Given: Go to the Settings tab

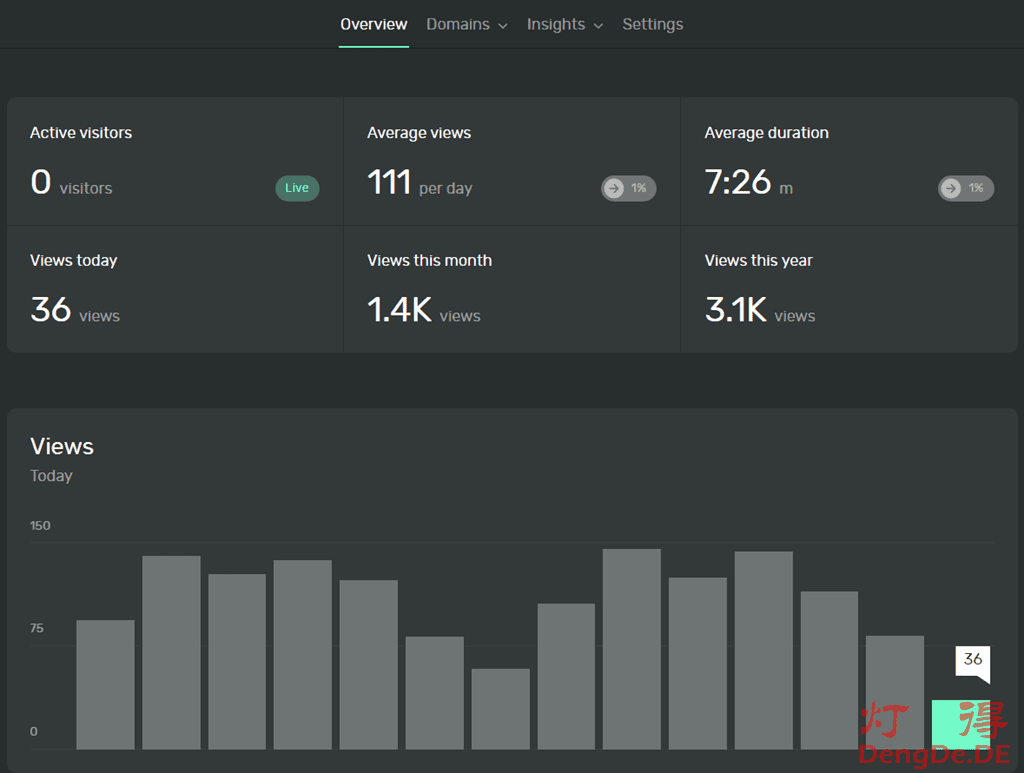Looking at the screenshot, I should coord(652,24).
